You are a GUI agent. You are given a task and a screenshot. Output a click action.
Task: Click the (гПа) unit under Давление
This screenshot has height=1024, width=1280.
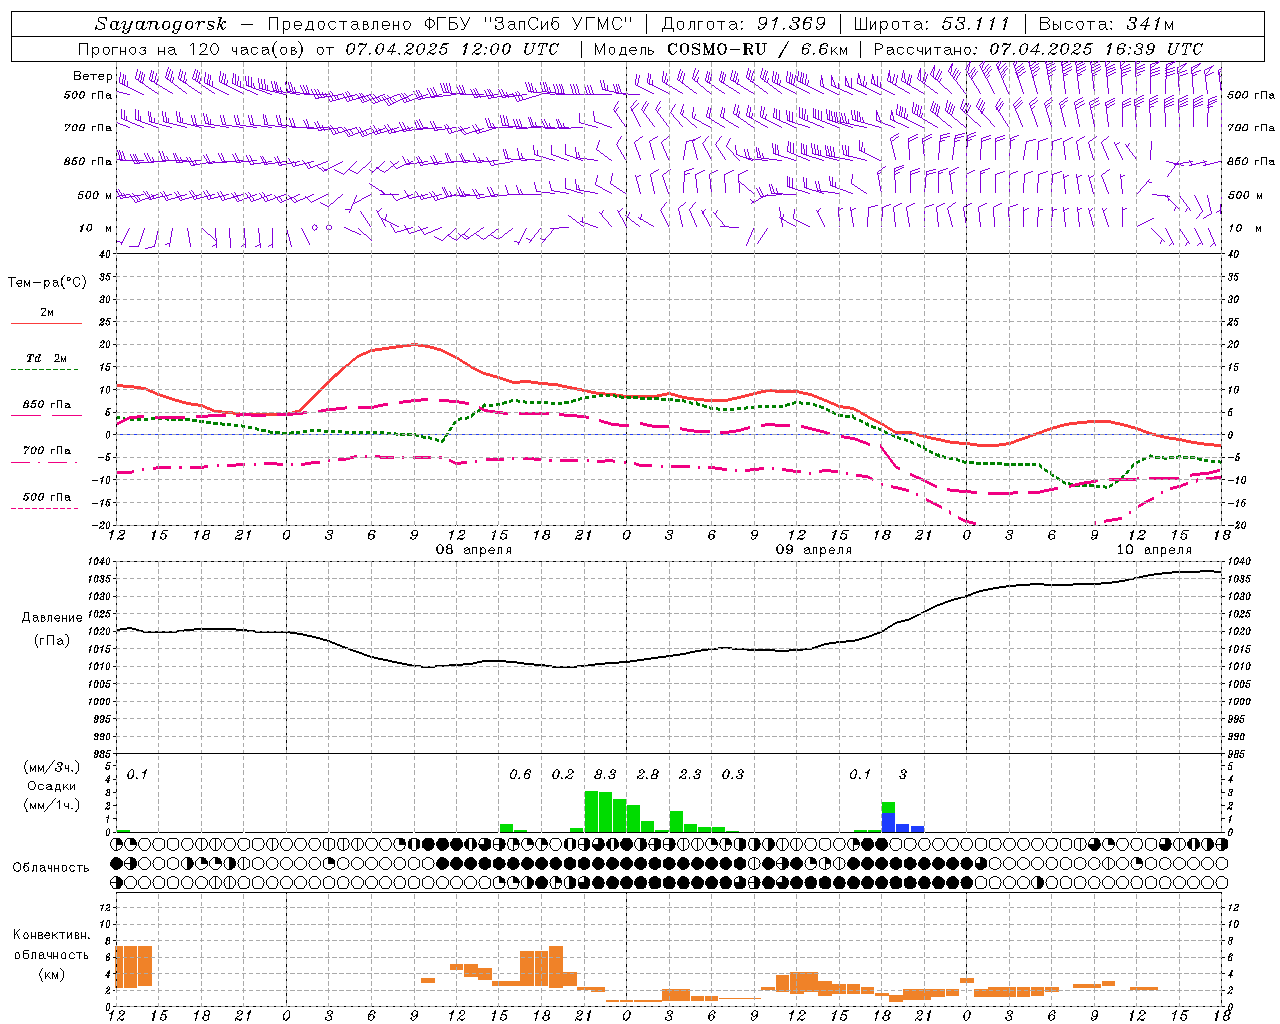pos(52,640)
